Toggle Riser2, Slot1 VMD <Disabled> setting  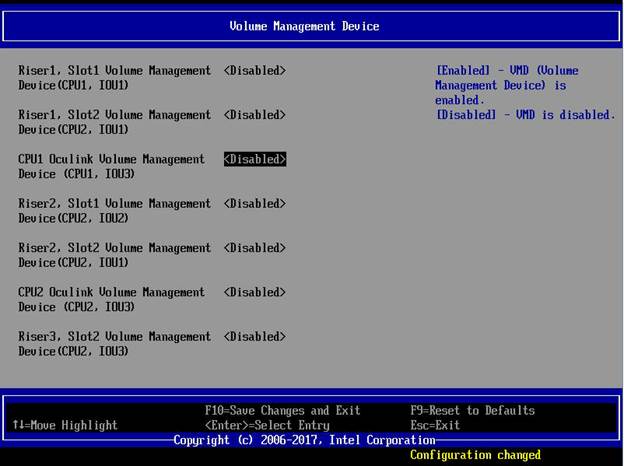tap(255, 204)
